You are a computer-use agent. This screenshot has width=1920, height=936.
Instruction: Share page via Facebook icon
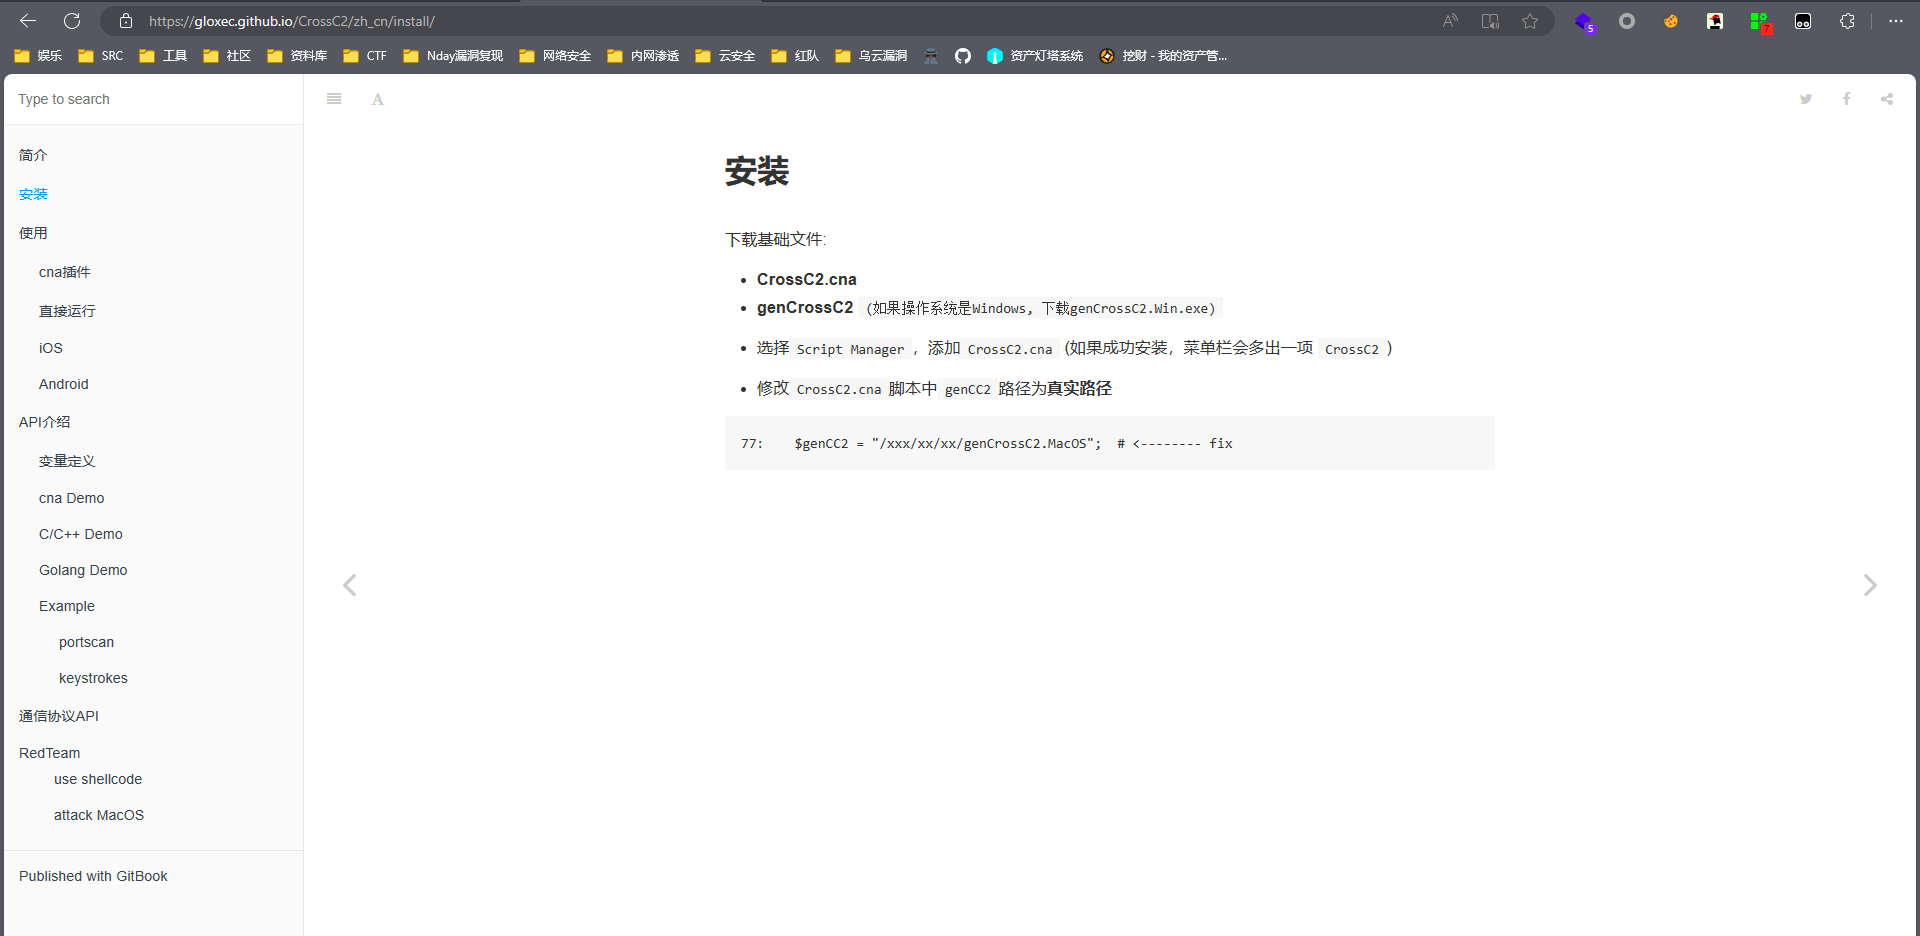[x=1846, y=99]
